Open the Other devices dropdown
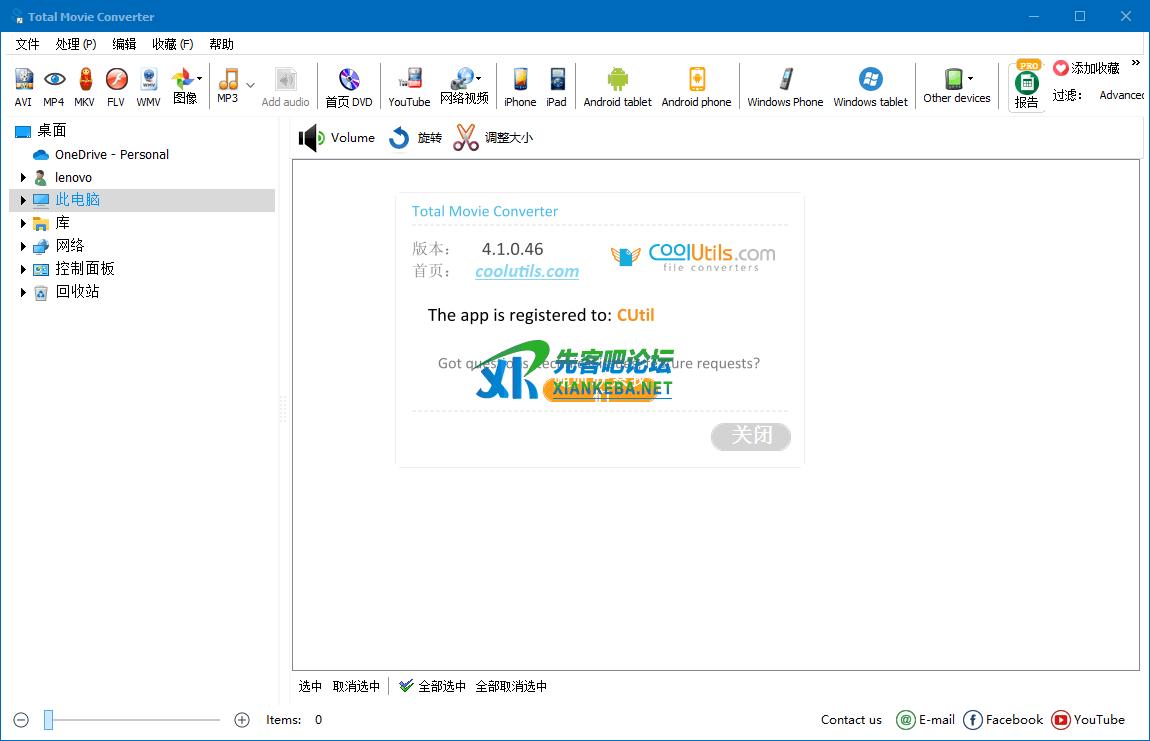1150x741 pixels. point(970,79)
